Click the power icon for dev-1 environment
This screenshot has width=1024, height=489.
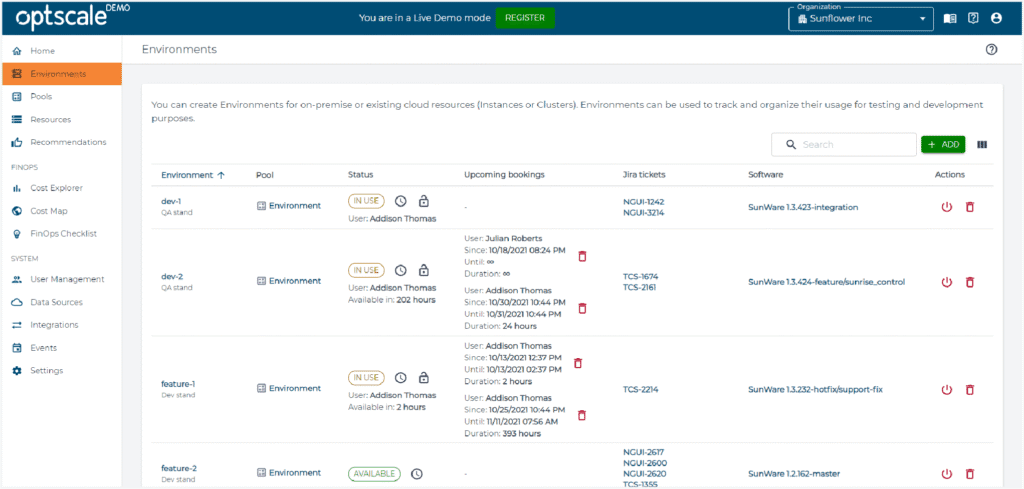(947, 207)
